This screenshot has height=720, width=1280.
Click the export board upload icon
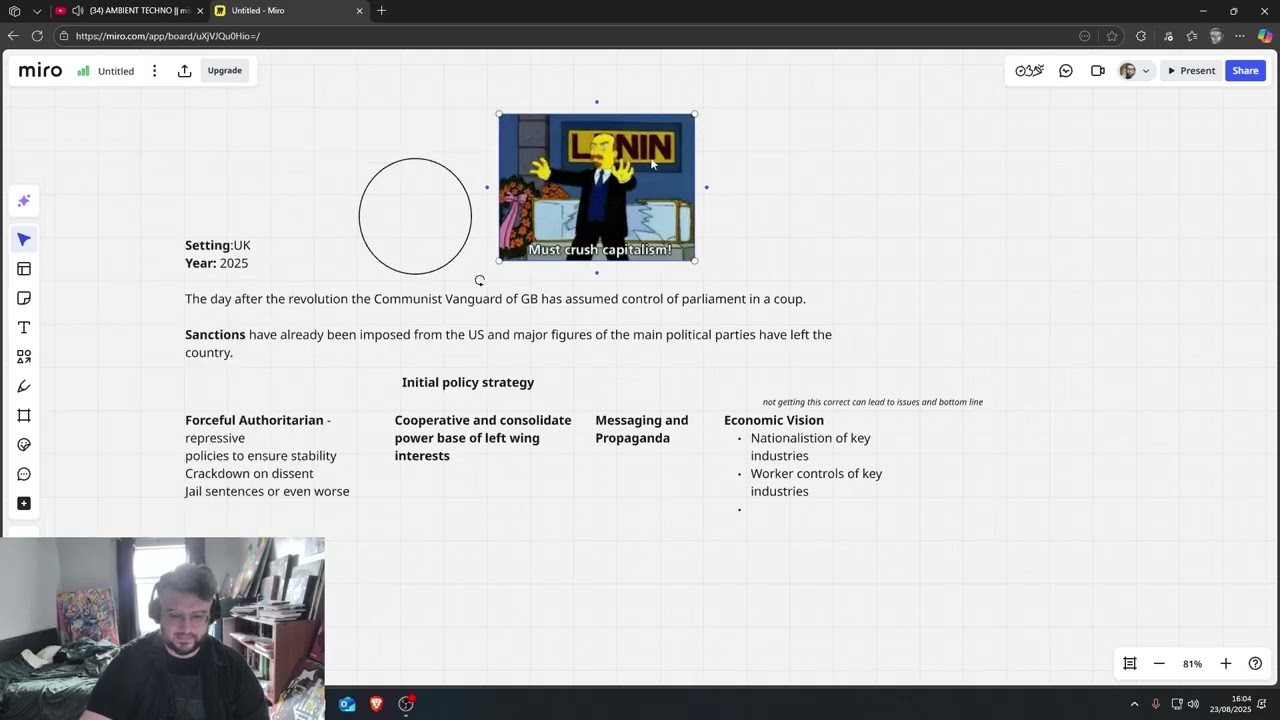pyautogui.click(x=184, y=71)
